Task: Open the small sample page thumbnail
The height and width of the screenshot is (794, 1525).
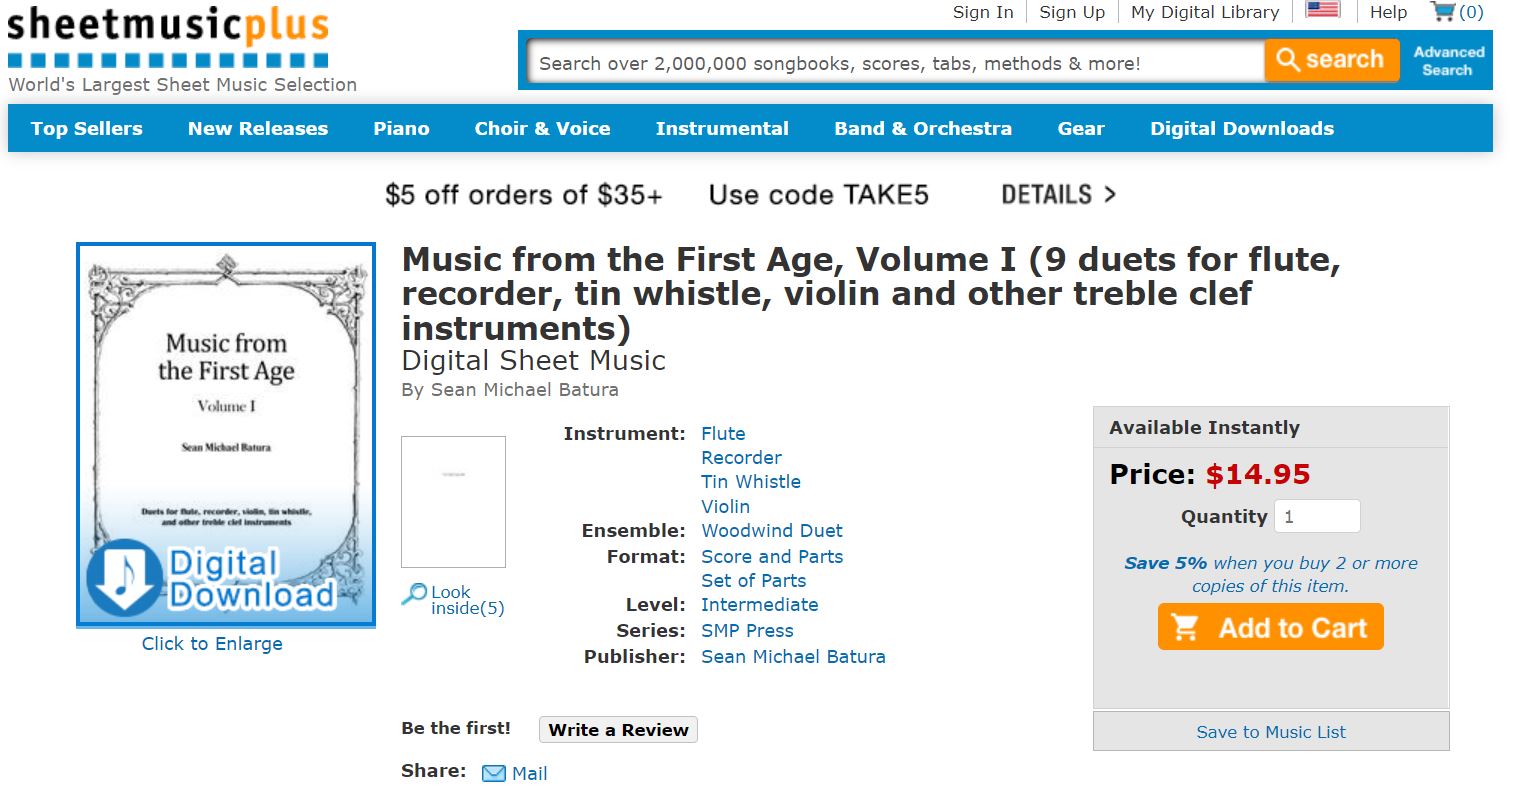Action: [453, 502]
